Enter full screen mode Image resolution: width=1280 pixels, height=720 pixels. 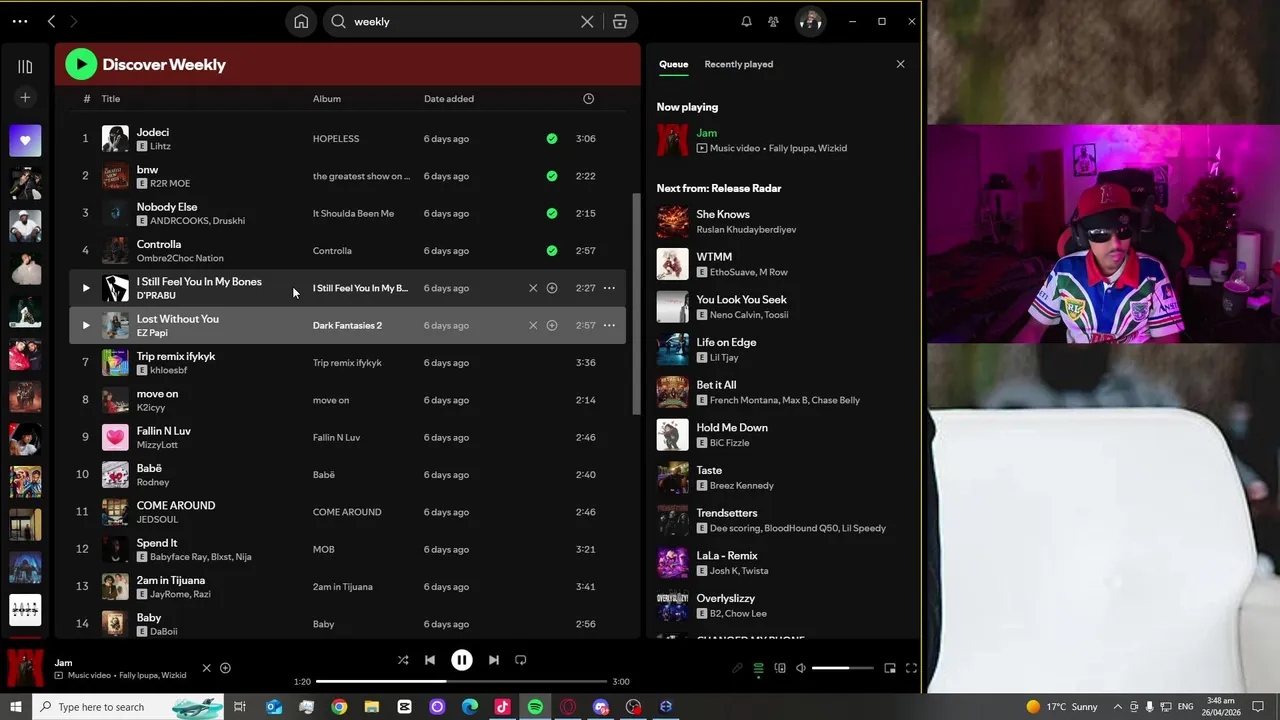(911, 668)
